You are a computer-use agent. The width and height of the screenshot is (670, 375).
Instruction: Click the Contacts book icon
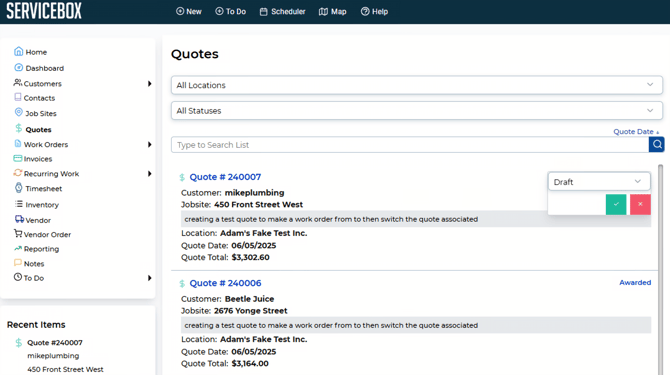pyautogui.click(x=18, y=97)
